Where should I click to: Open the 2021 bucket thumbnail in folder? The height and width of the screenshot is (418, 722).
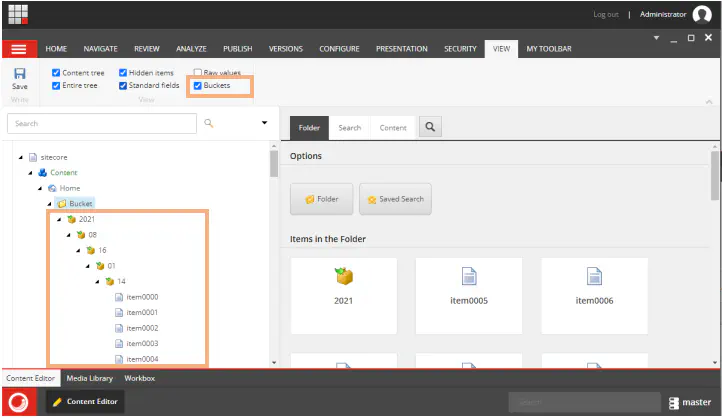point(344,296)
